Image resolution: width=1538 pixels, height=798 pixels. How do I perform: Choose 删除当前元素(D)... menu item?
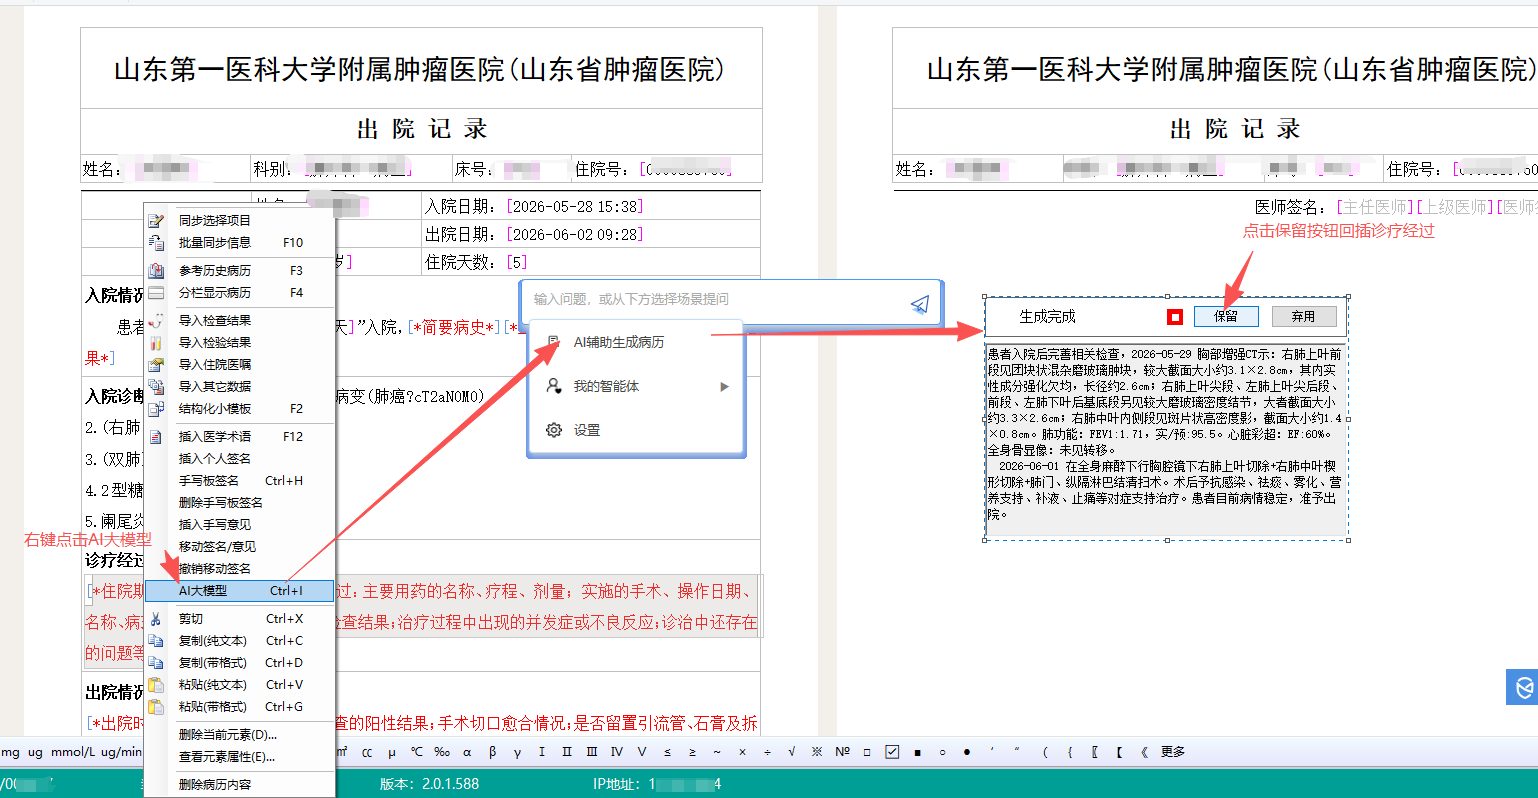pyautogui.click(x=239, y=734)
